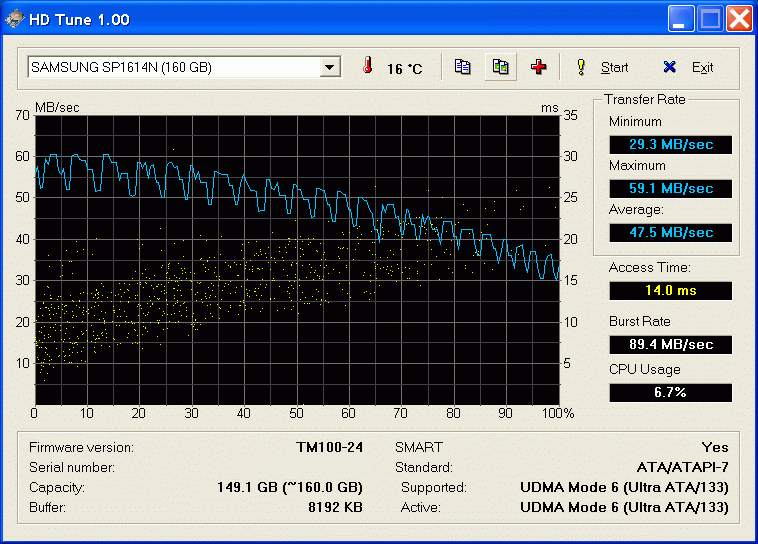Click the MB/sec axis label on graph
This screenshot has width=758, height=544.
click(x=57, y=107)
